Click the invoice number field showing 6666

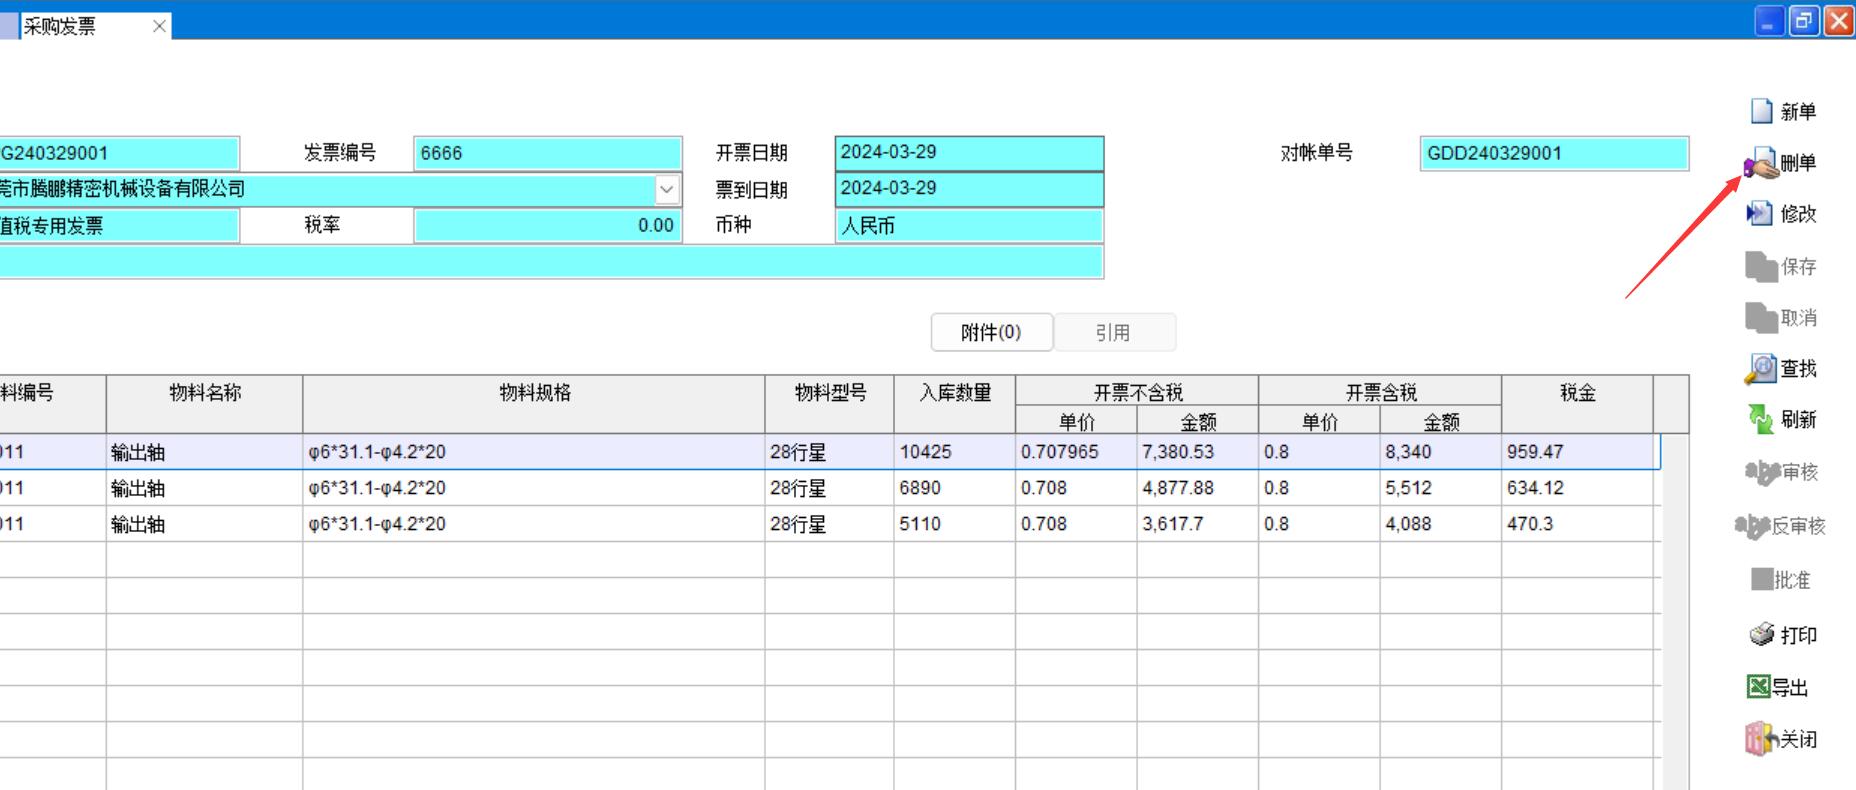pos(547,153)
